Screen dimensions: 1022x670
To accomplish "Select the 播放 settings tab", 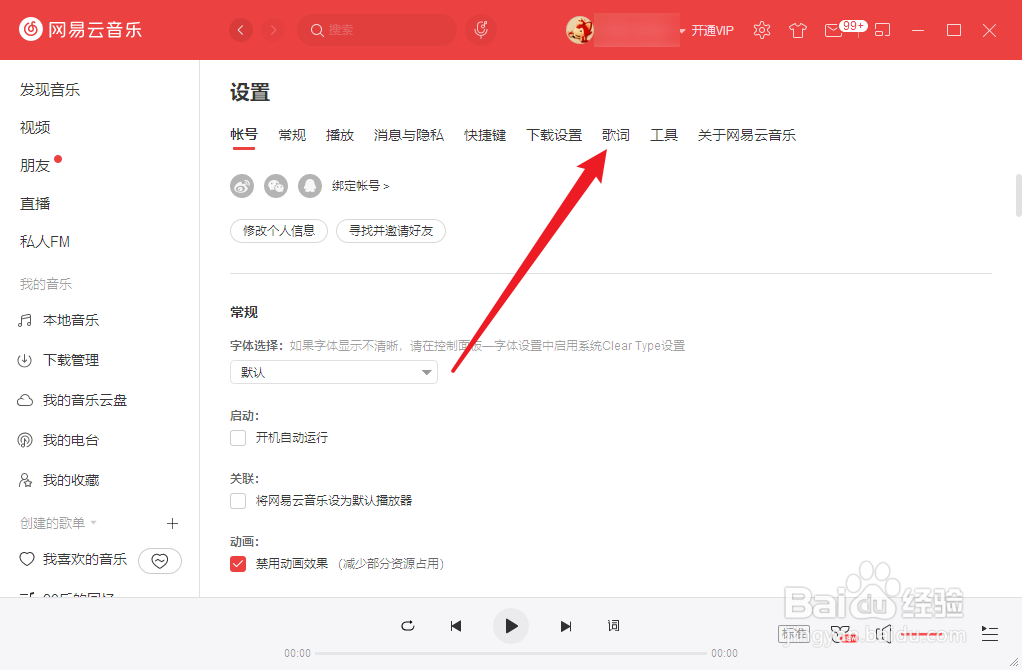I will click(x=340, y=135).
